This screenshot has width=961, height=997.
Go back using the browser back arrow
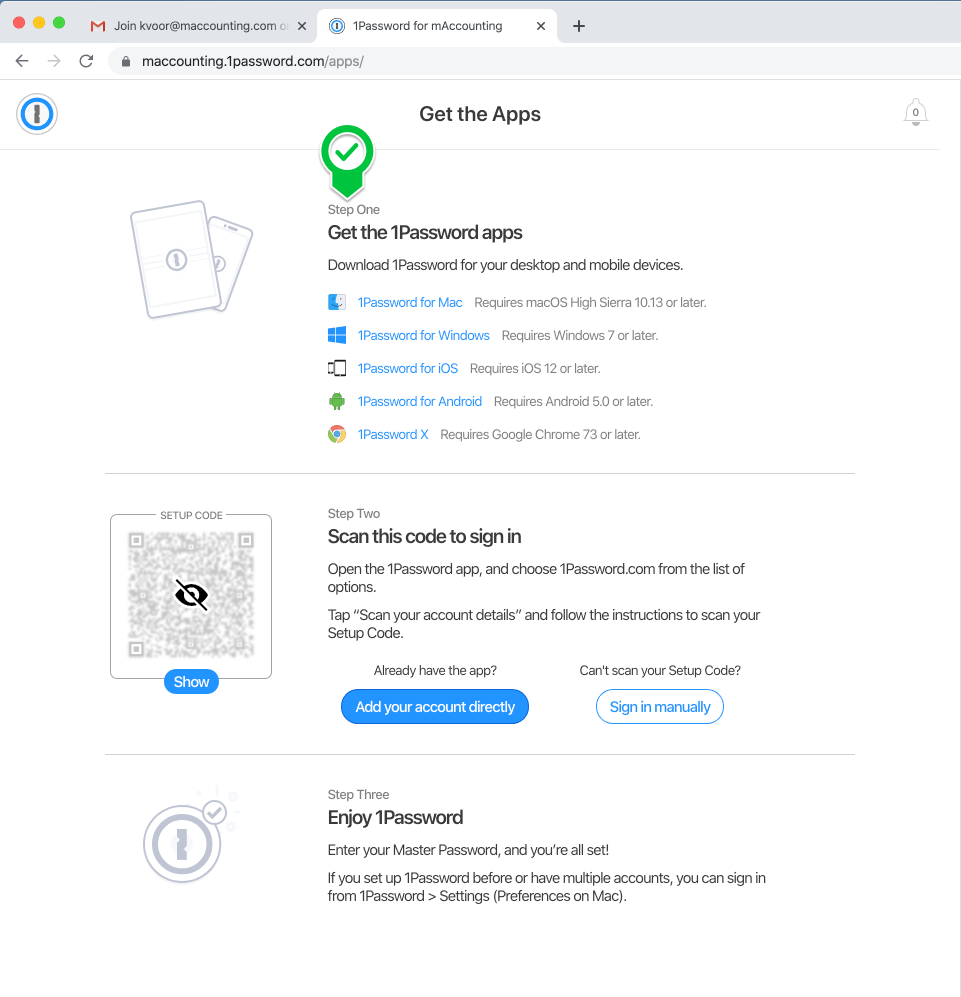pos(22,61)
